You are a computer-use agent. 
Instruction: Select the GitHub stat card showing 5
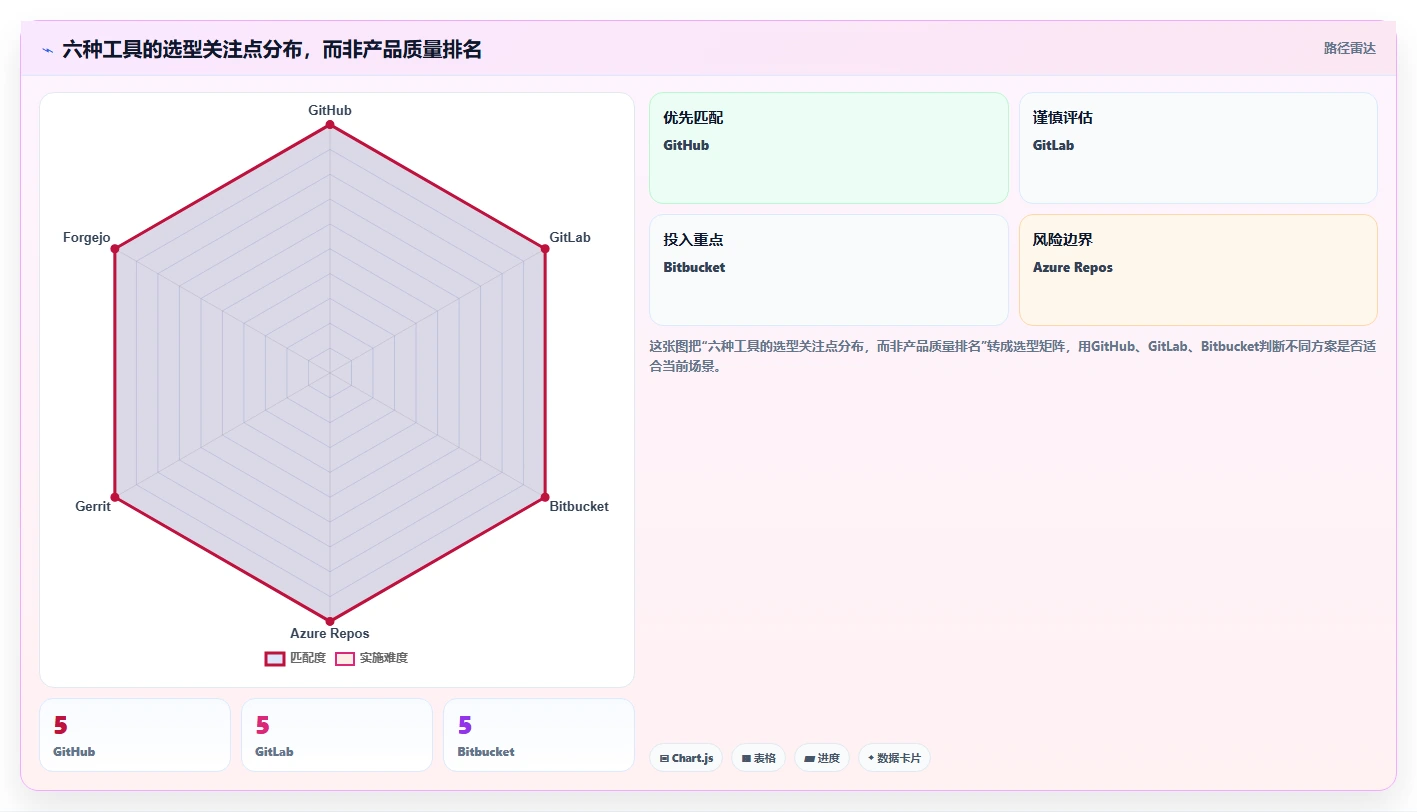coord(135,735)
